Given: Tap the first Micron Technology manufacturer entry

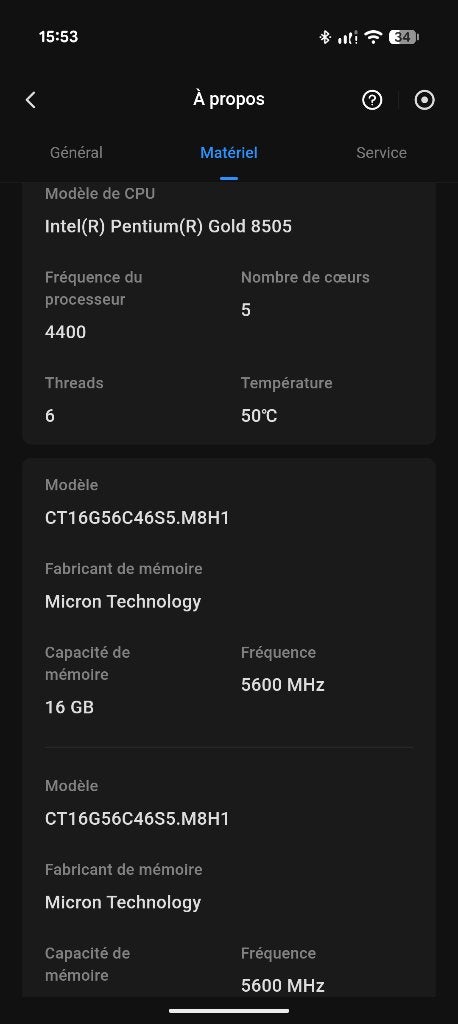Looking at the screenshot, I should pyautogui.click(x=123, y=602).
